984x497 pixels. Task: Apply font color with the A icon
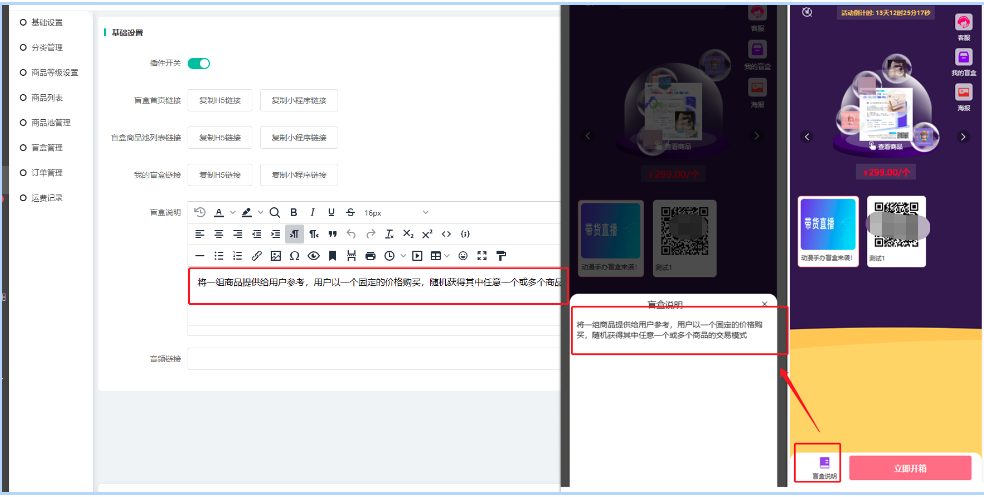219,212
